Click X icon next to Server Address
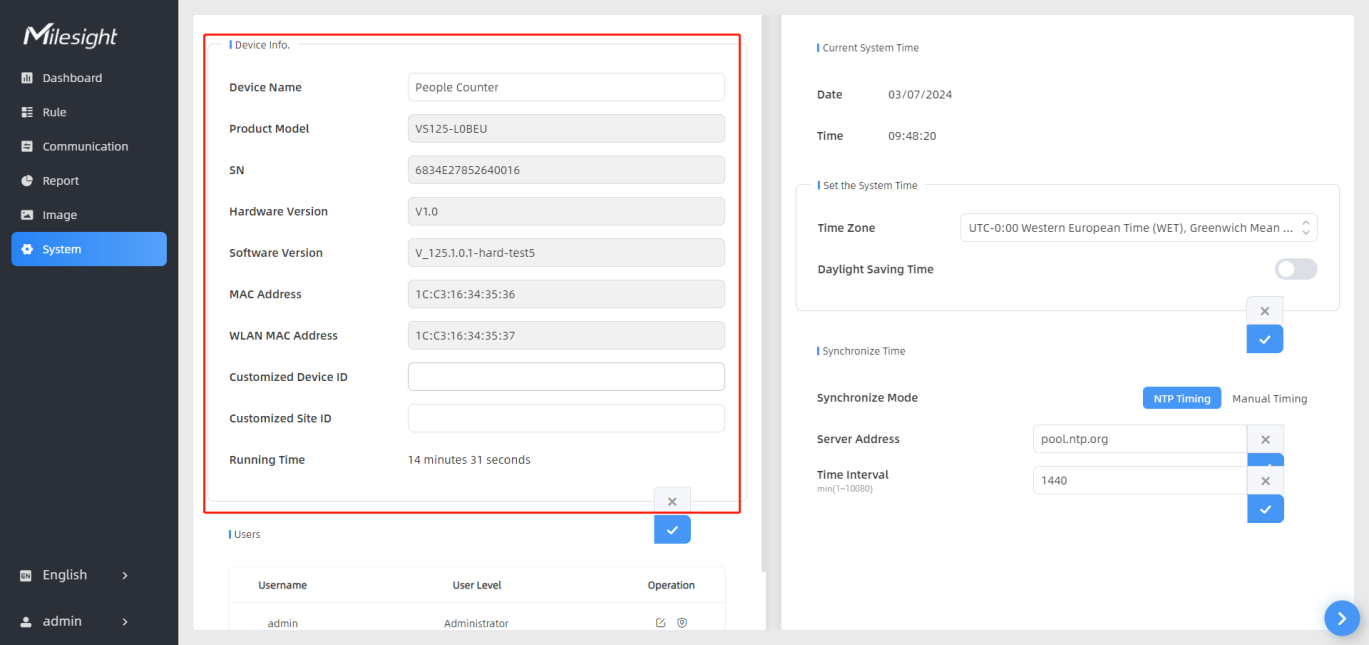Image resolution: width=1369 pixels, height=645 pixels. click(1265, 439)
